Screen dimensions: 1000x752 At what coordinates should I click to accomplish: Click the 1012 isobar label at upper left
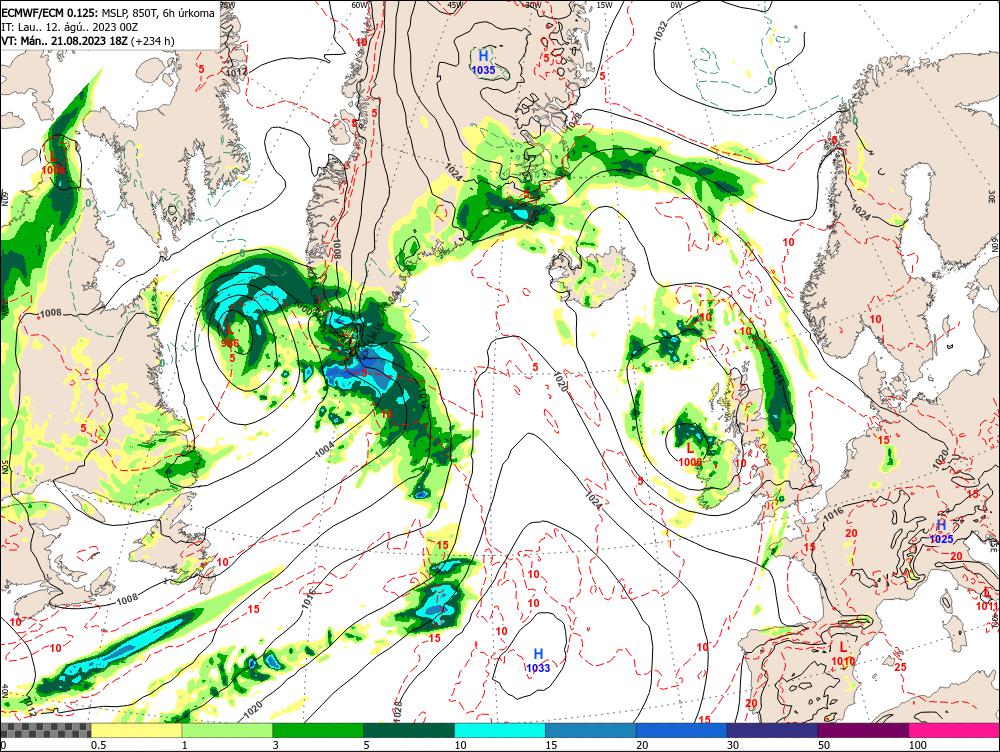(x=237, y=72)
